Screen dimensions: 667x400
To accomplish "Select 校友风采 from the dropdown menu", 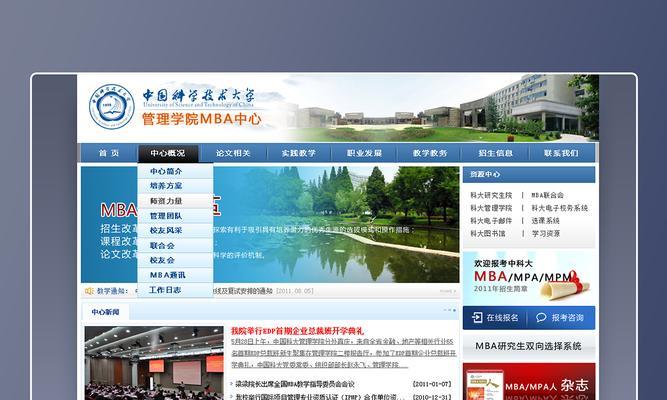I will coord(175,230).
